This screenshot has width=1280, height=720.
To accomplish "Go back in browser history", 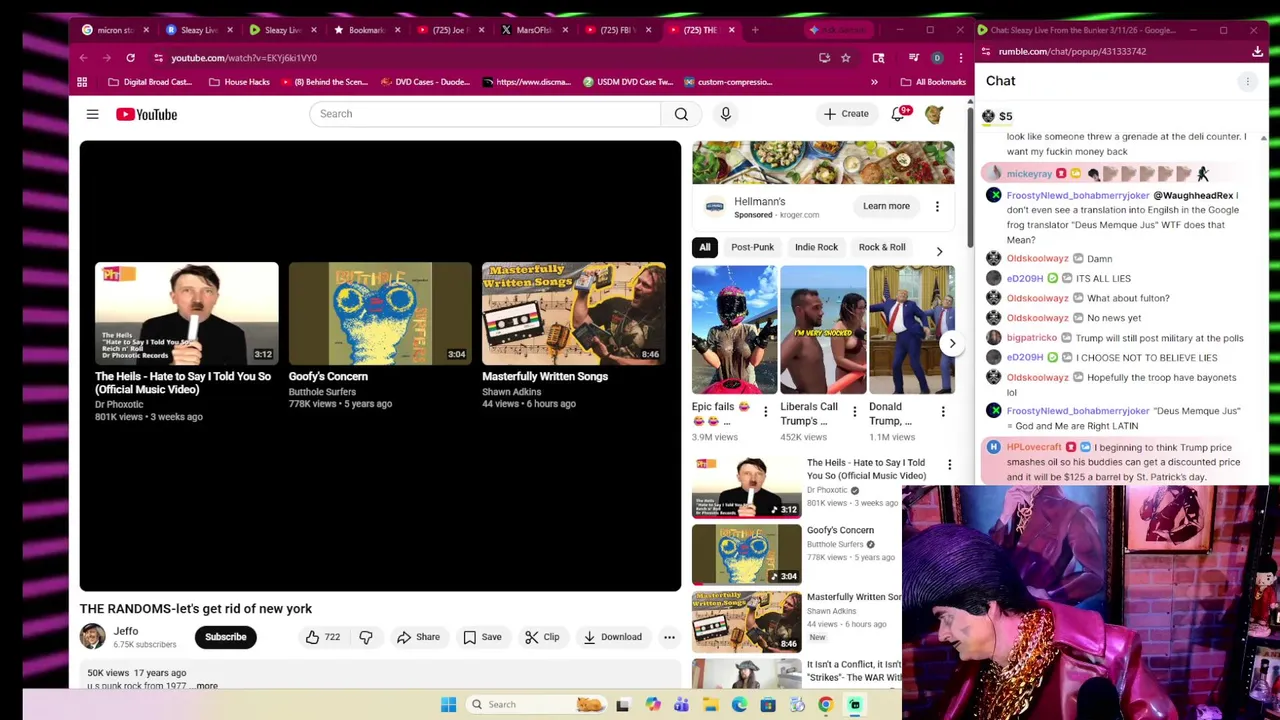I will pyautogui.click(x=84, y=58).
